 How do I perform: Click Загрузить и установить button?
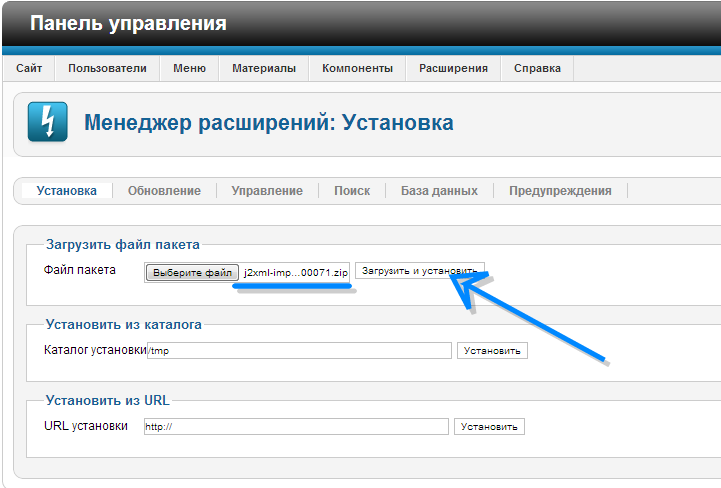coord(419,271)
